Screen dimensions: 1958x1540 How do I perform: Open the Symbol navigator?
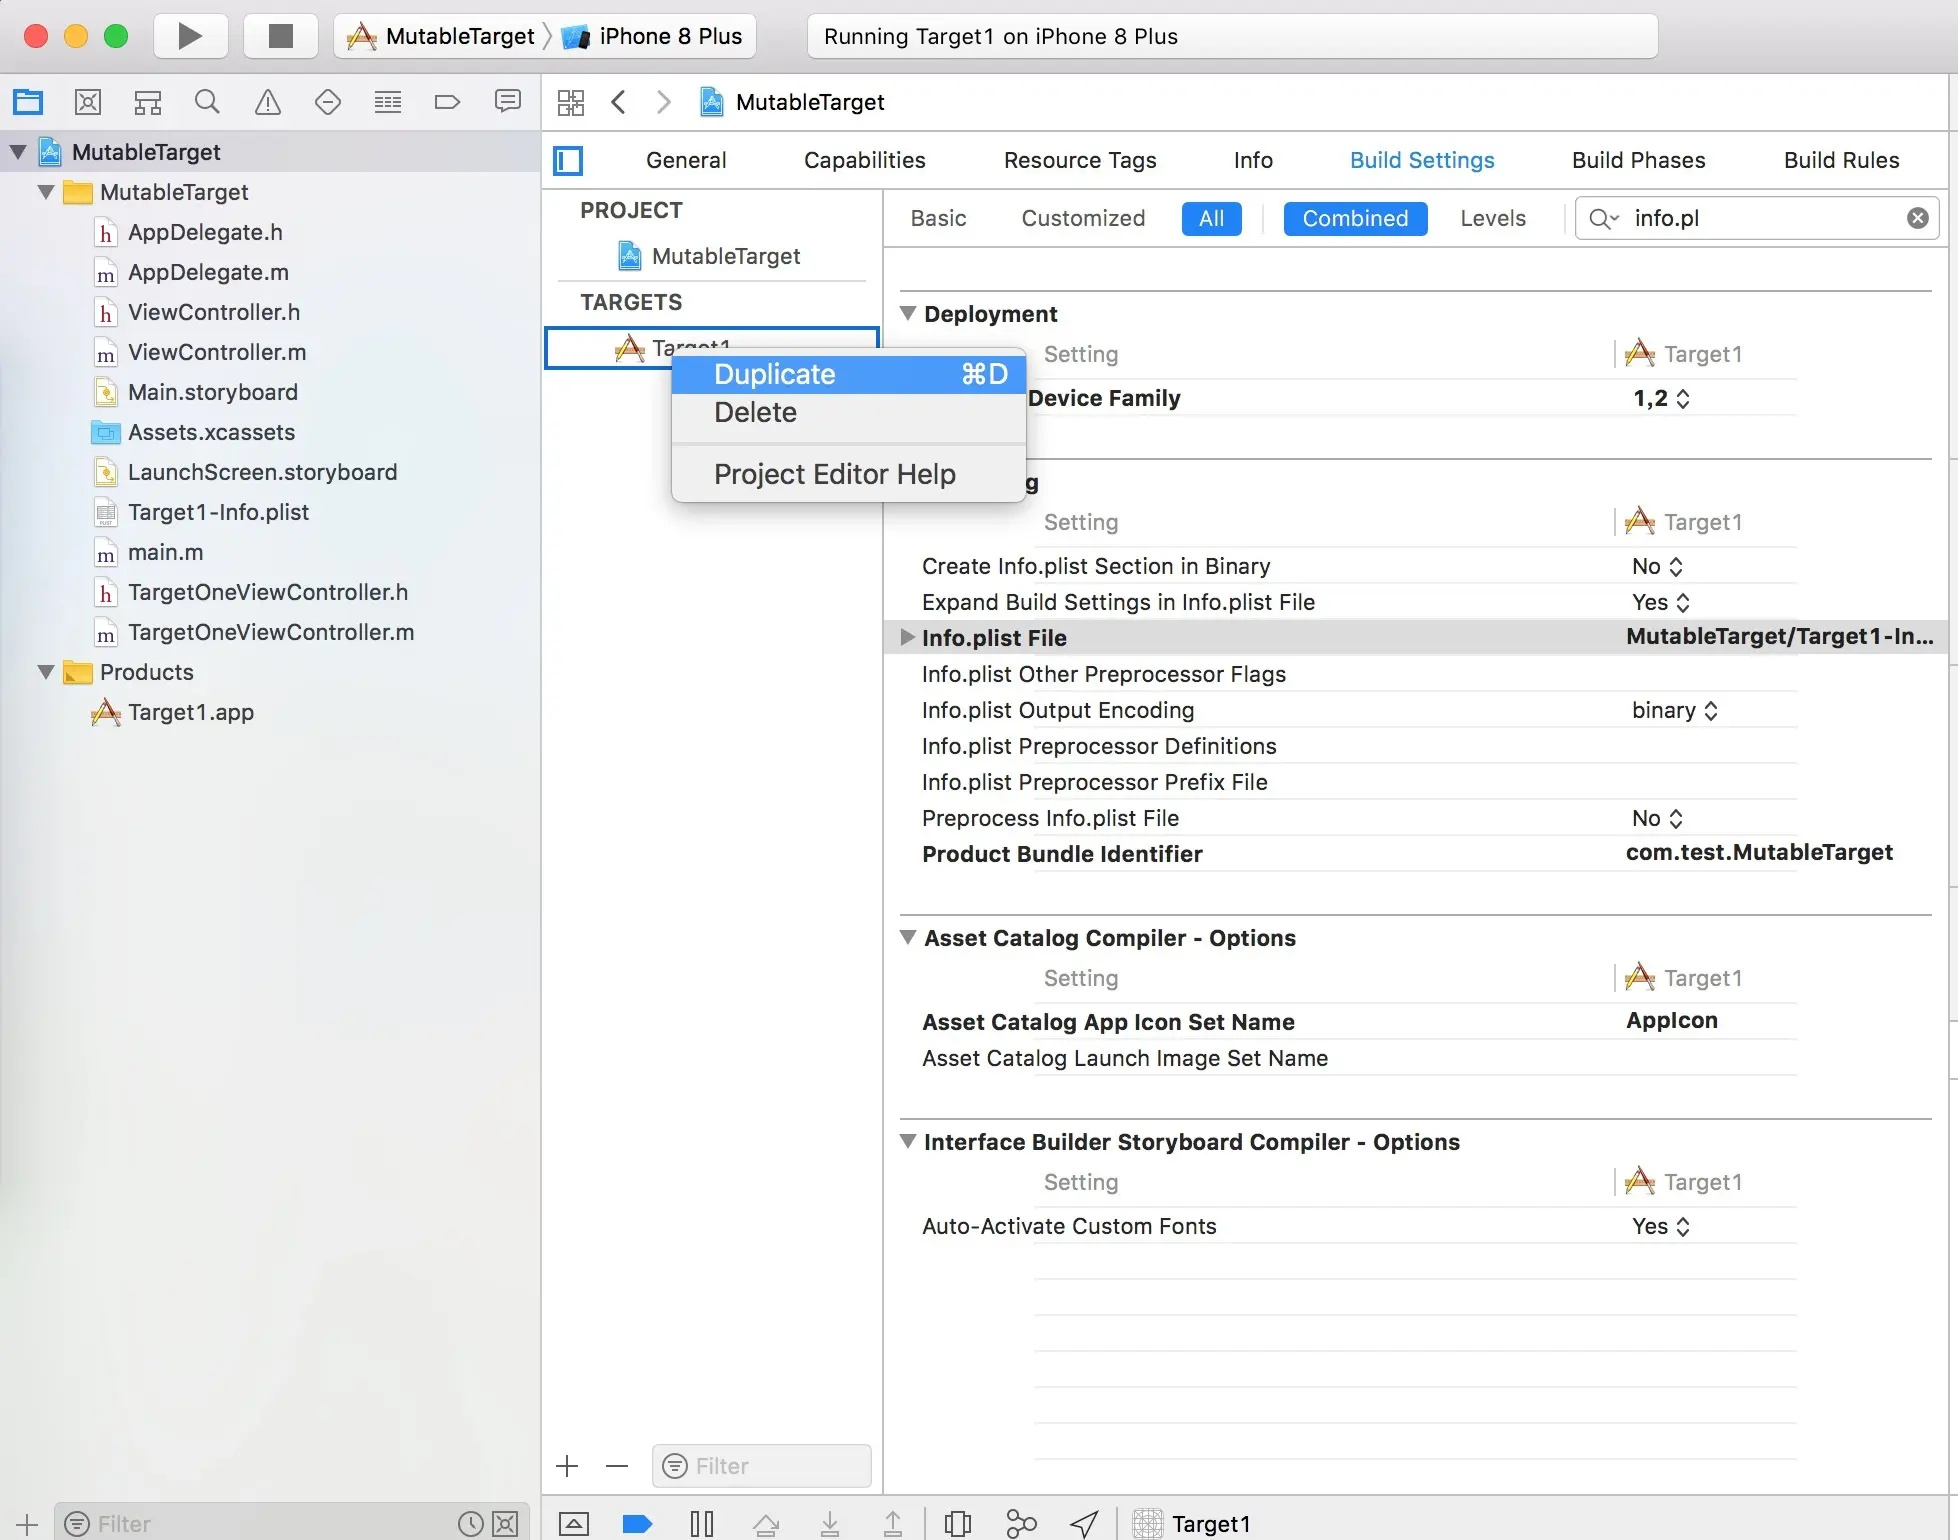point(148,101)
